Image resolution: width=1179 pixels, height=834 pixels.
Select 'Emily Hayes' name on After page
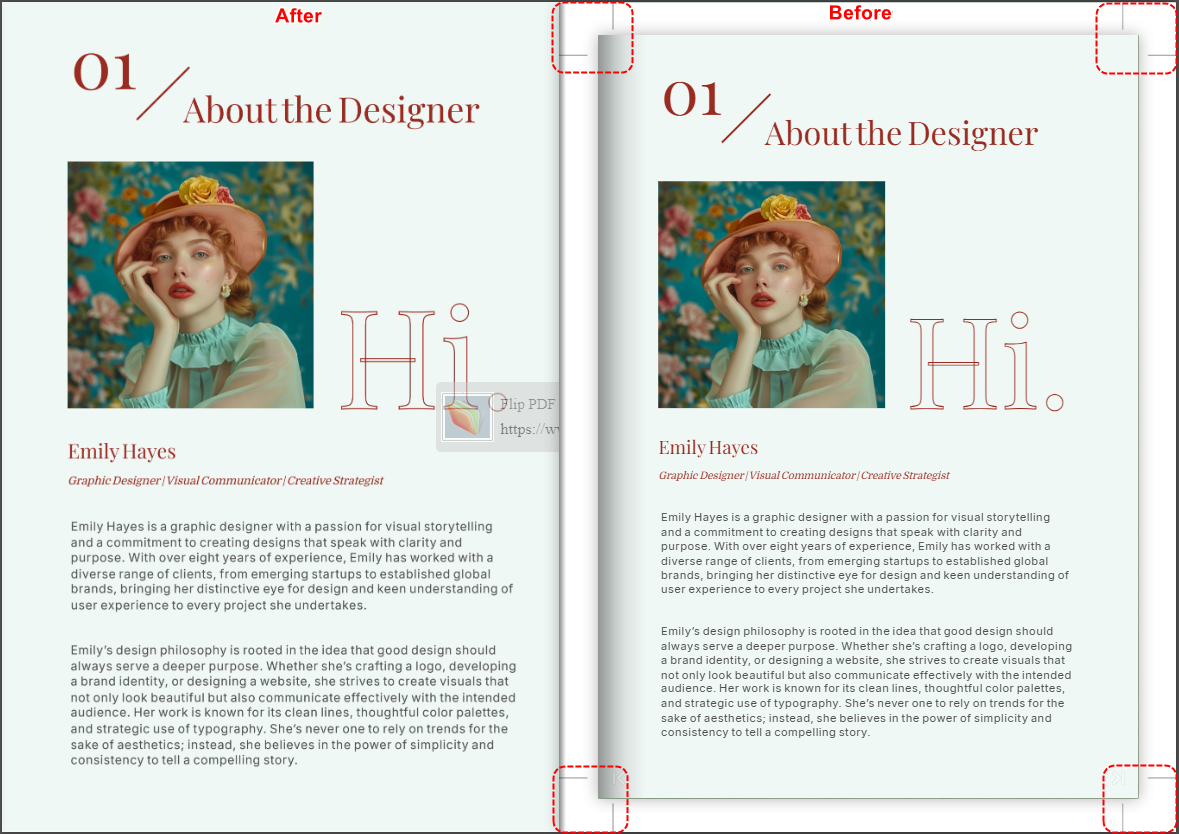click(x=122, y=452)
